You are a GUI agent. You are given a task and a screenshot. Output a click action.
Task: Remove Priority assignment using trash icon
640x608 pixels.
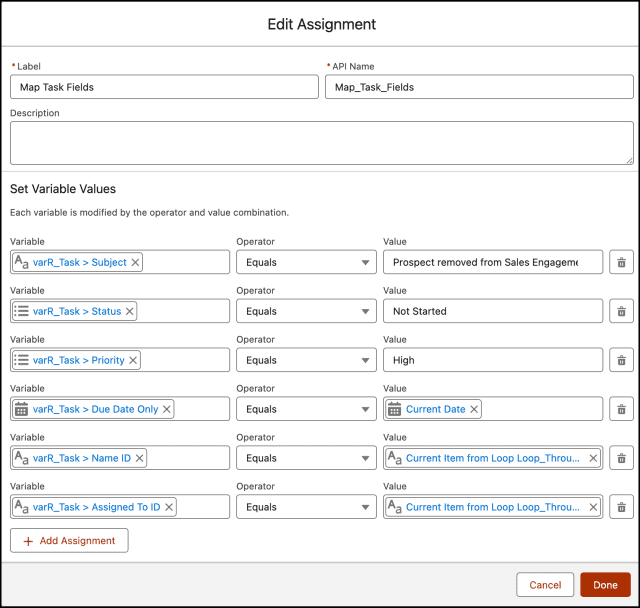(x=621, y=360)
